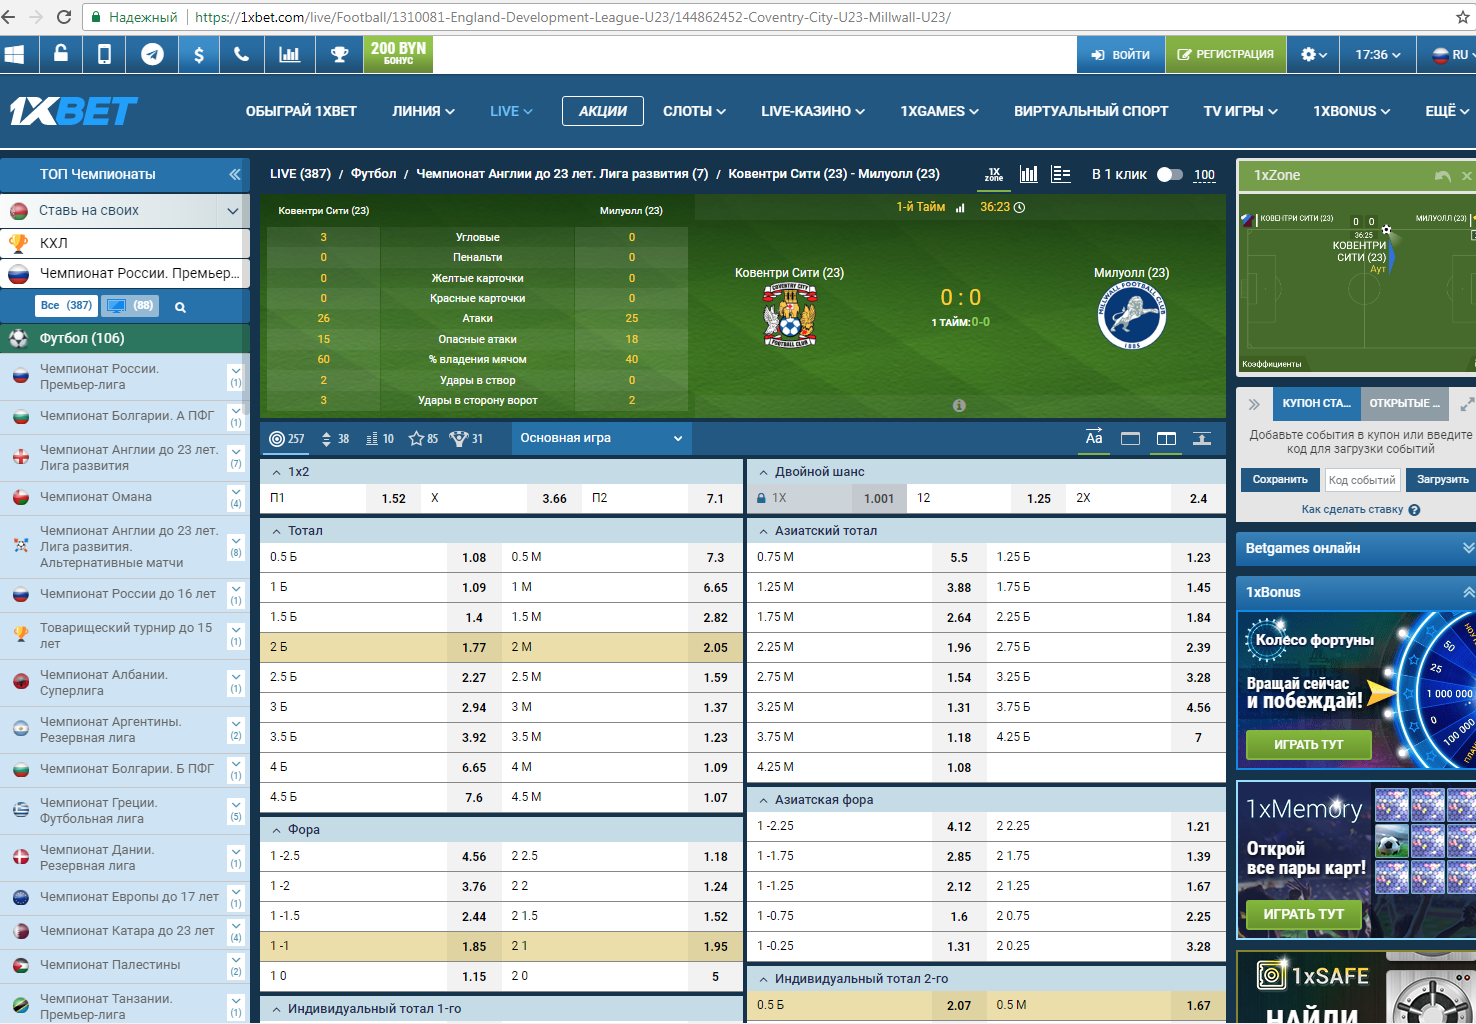This screenshot has height=1024, width=1476.
Task: Switch to single column layout icon
Action: (1130, 438)
